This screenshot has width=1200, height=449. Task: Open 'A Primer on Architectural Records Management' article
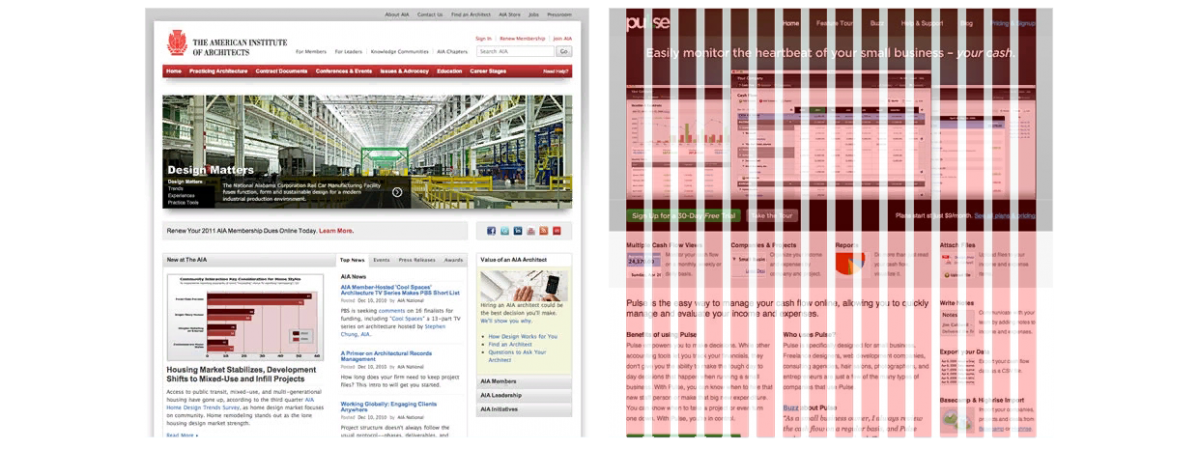(x=386, y=356)
